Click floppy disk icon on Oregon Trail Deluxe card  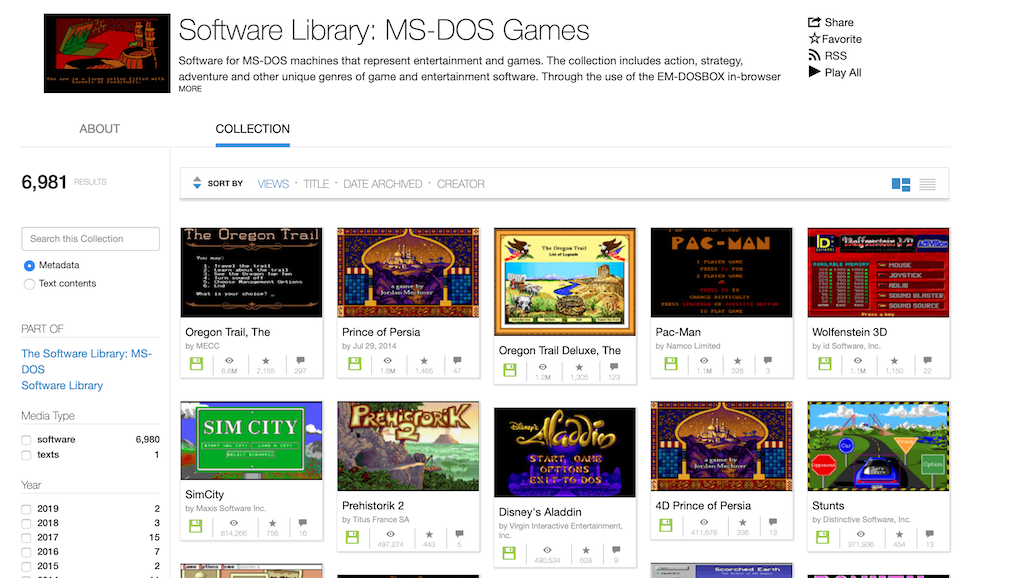pyautogui.click(x=510, y=370)
